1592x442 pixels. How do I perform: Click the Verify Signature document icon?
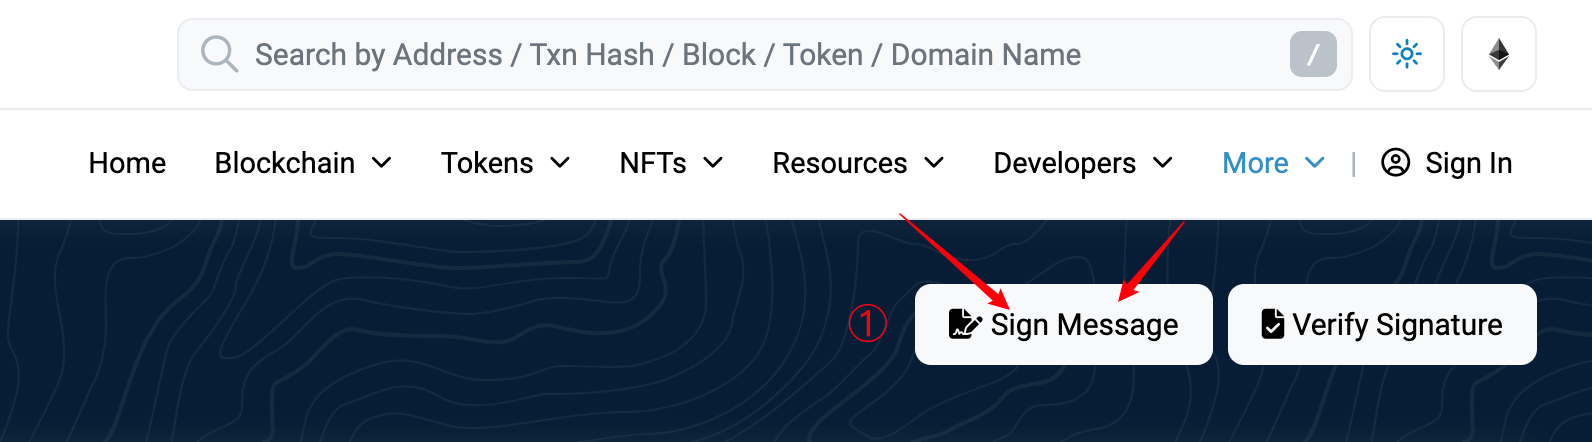[1273, 324]
